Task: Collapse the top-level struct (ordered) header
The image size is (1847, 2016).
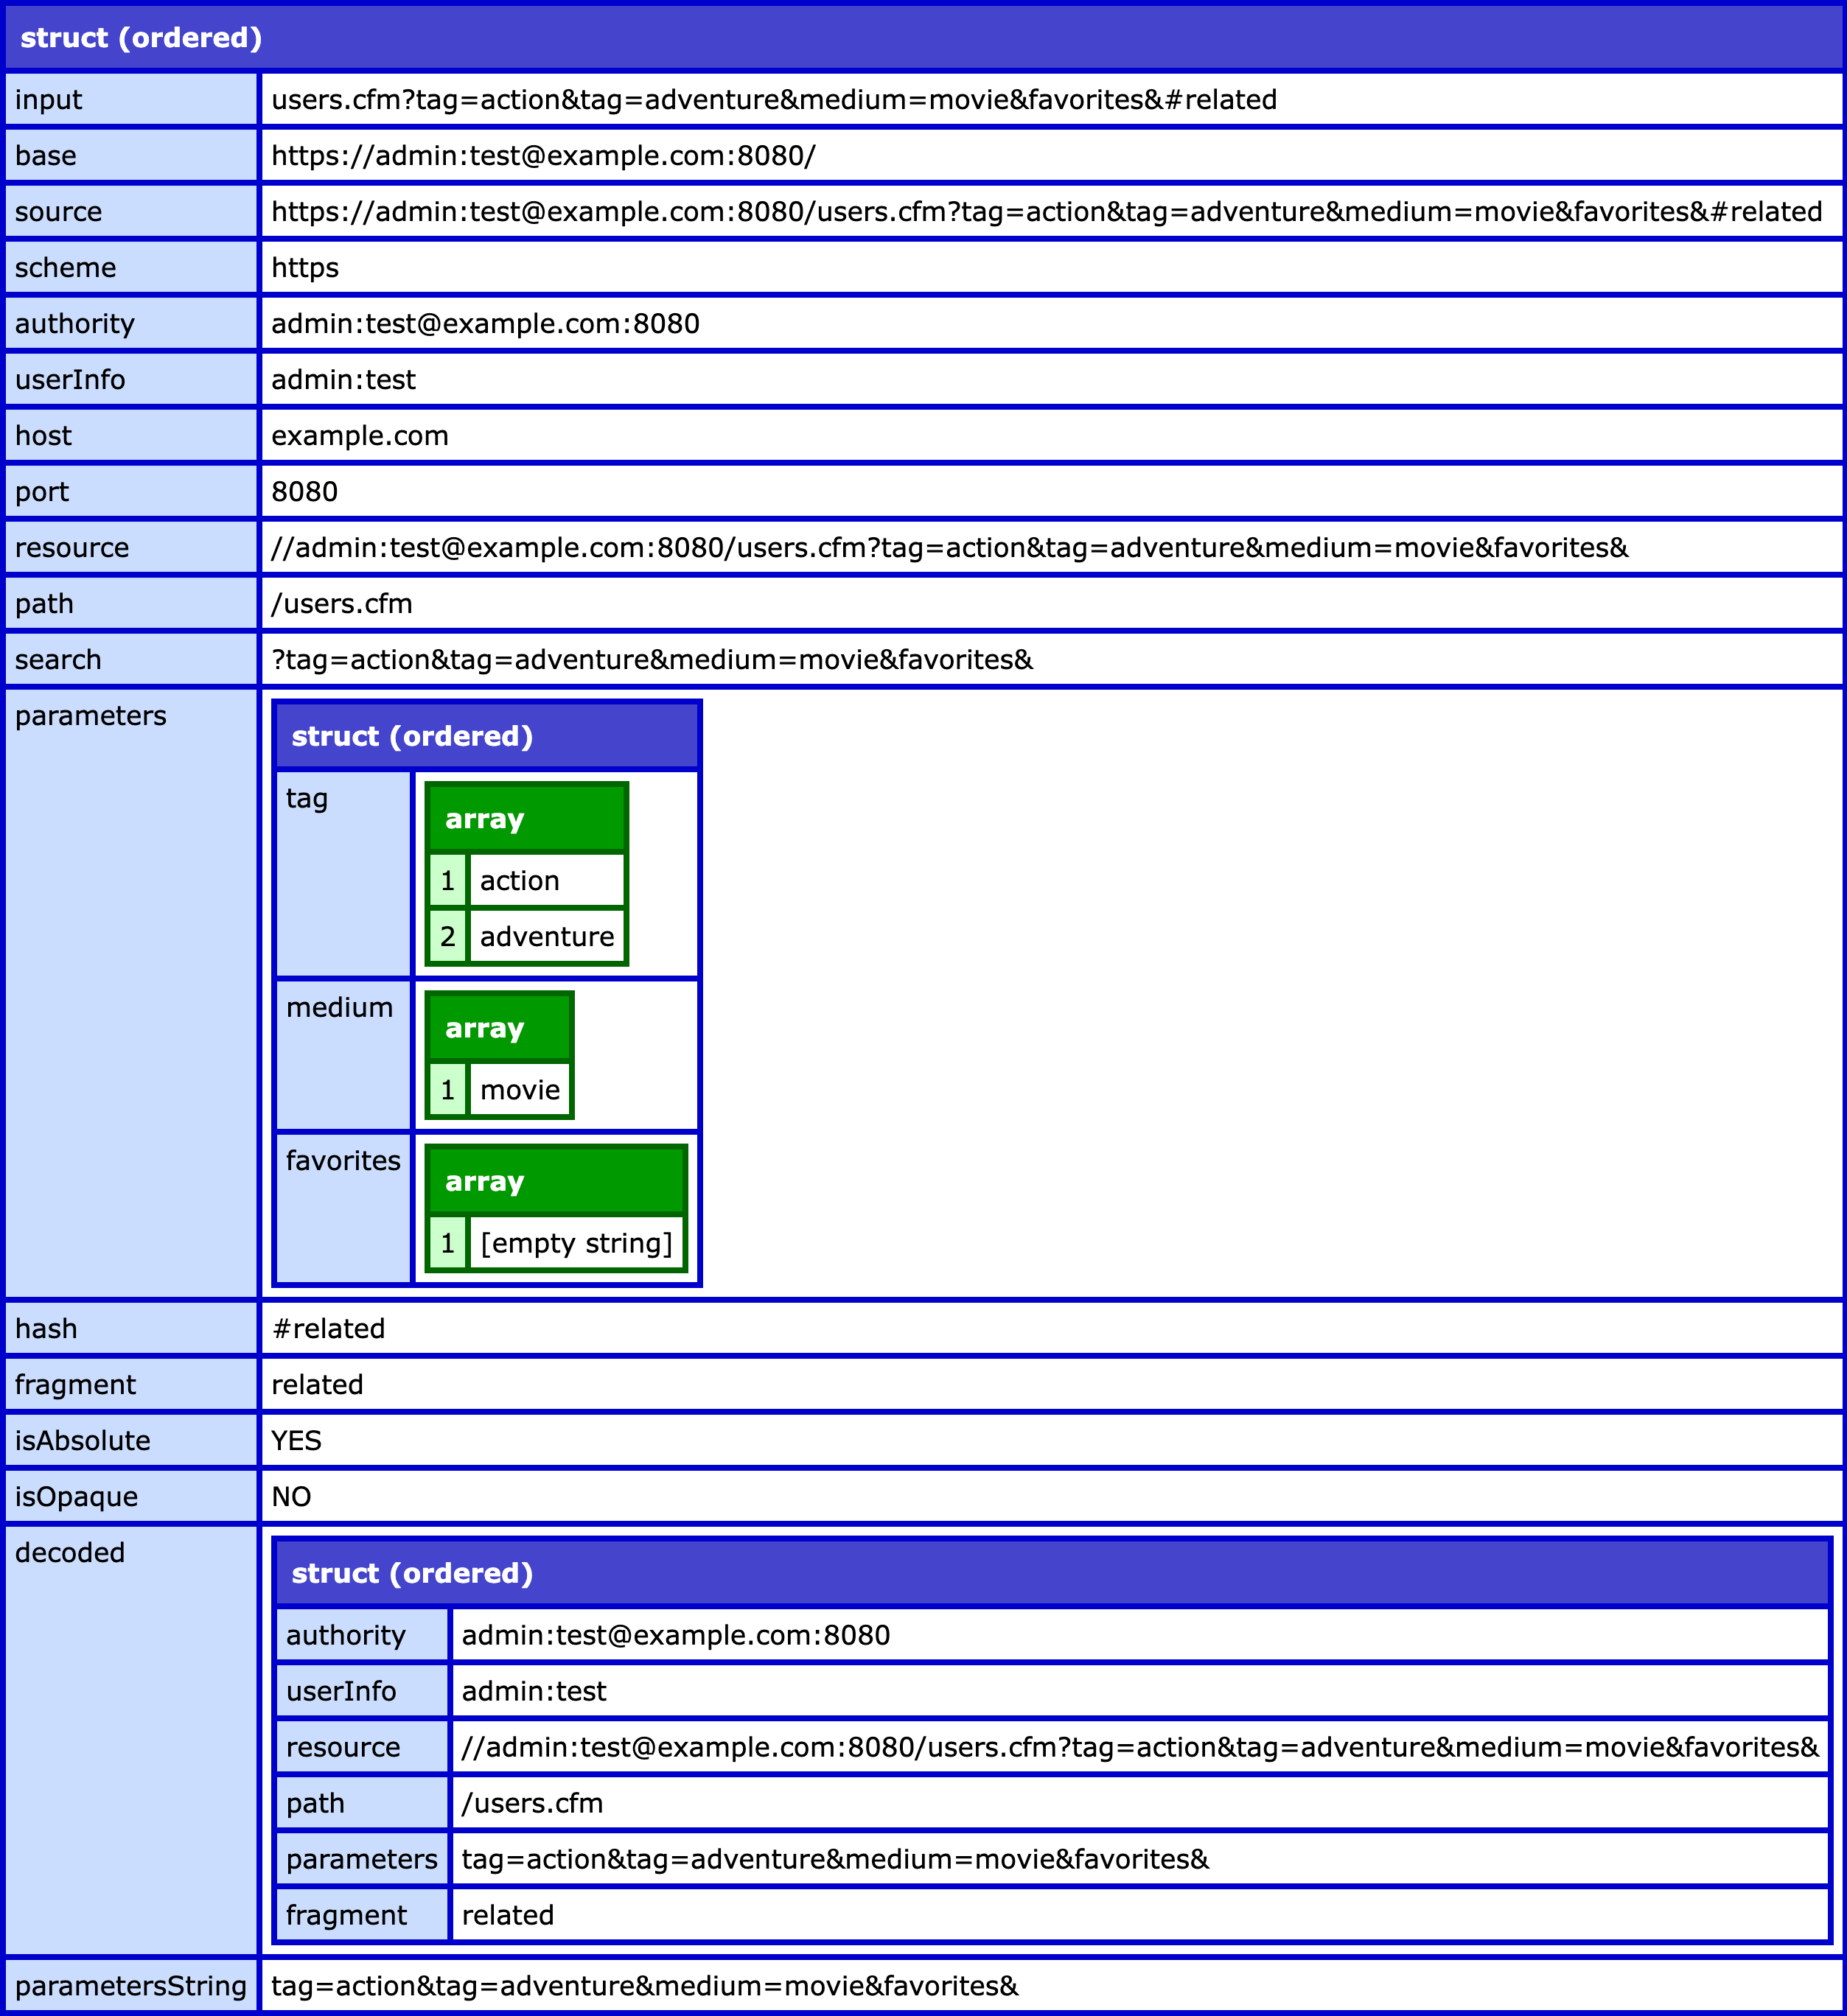Action: [140, 39]
